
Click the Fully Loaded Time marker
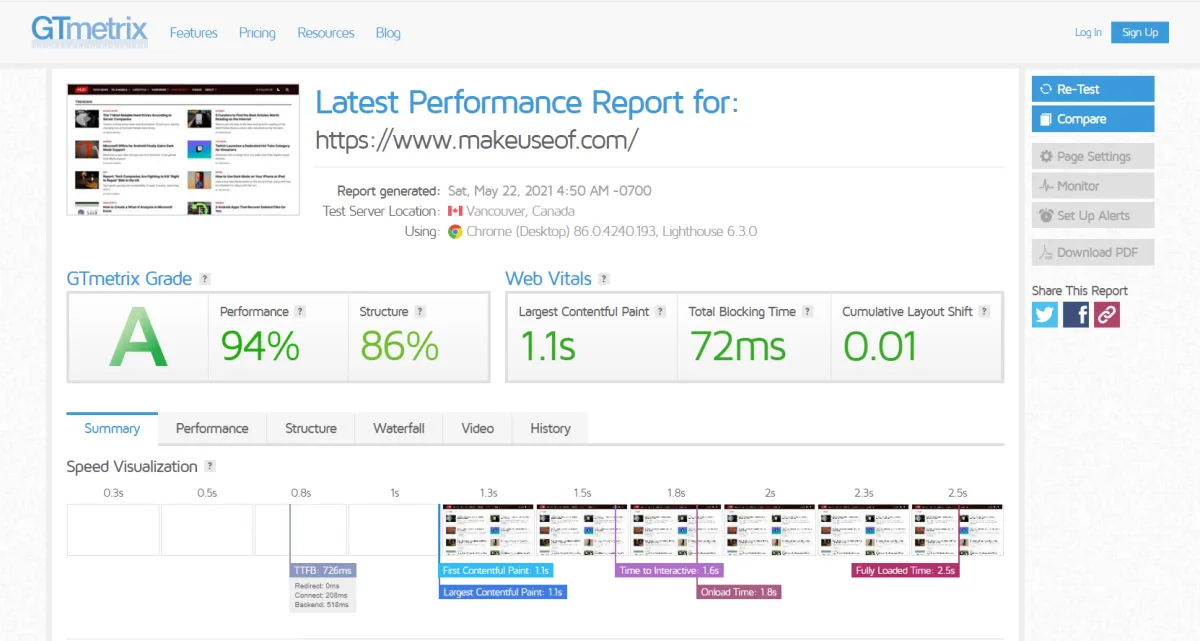(x=905, y=570)
